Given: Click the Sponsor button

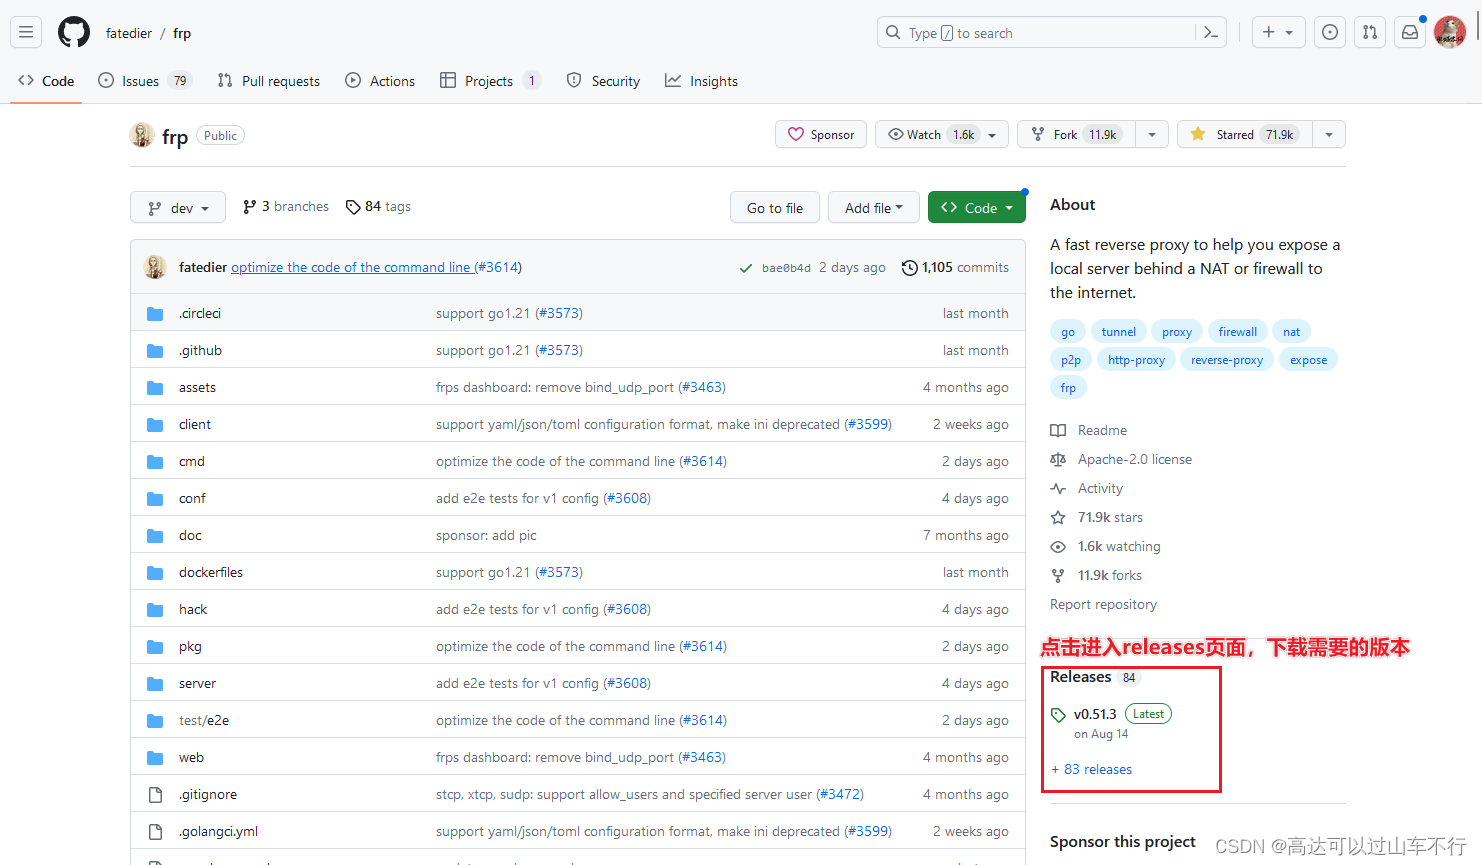Looking at the screenshot, I should pos(821,134).
